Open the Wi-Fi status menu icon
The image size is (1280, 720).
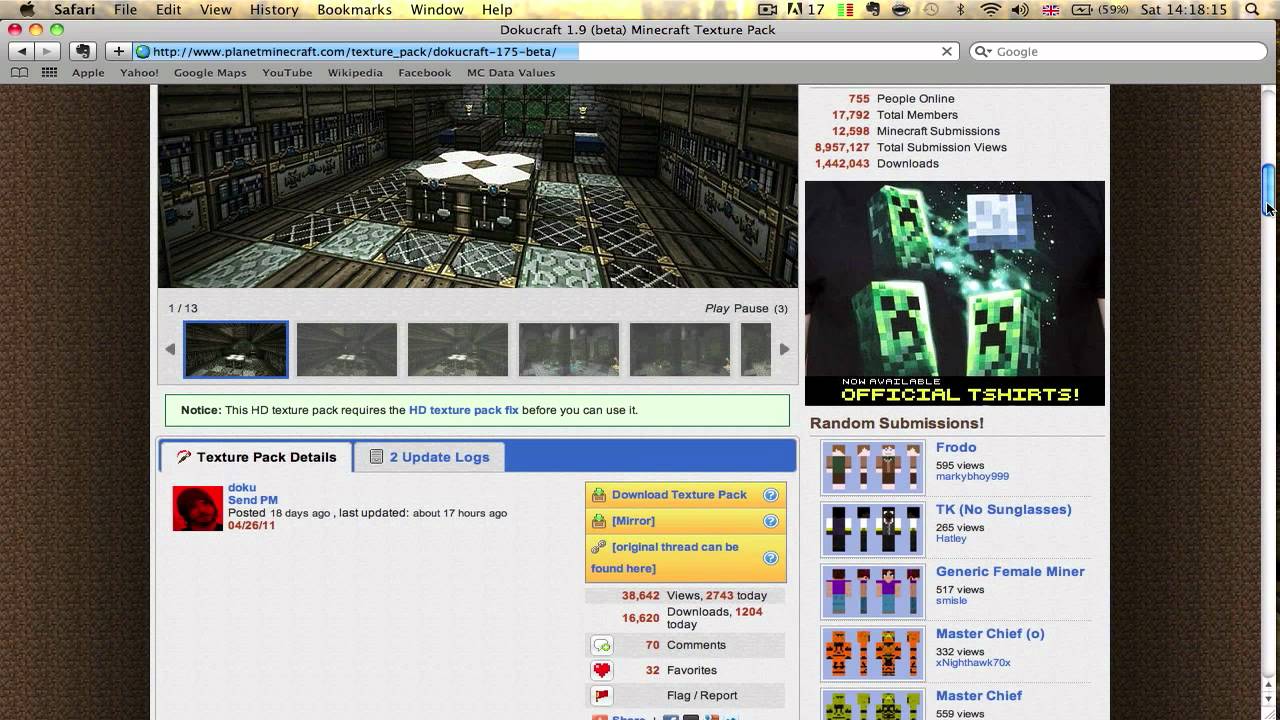click(991, 10)
